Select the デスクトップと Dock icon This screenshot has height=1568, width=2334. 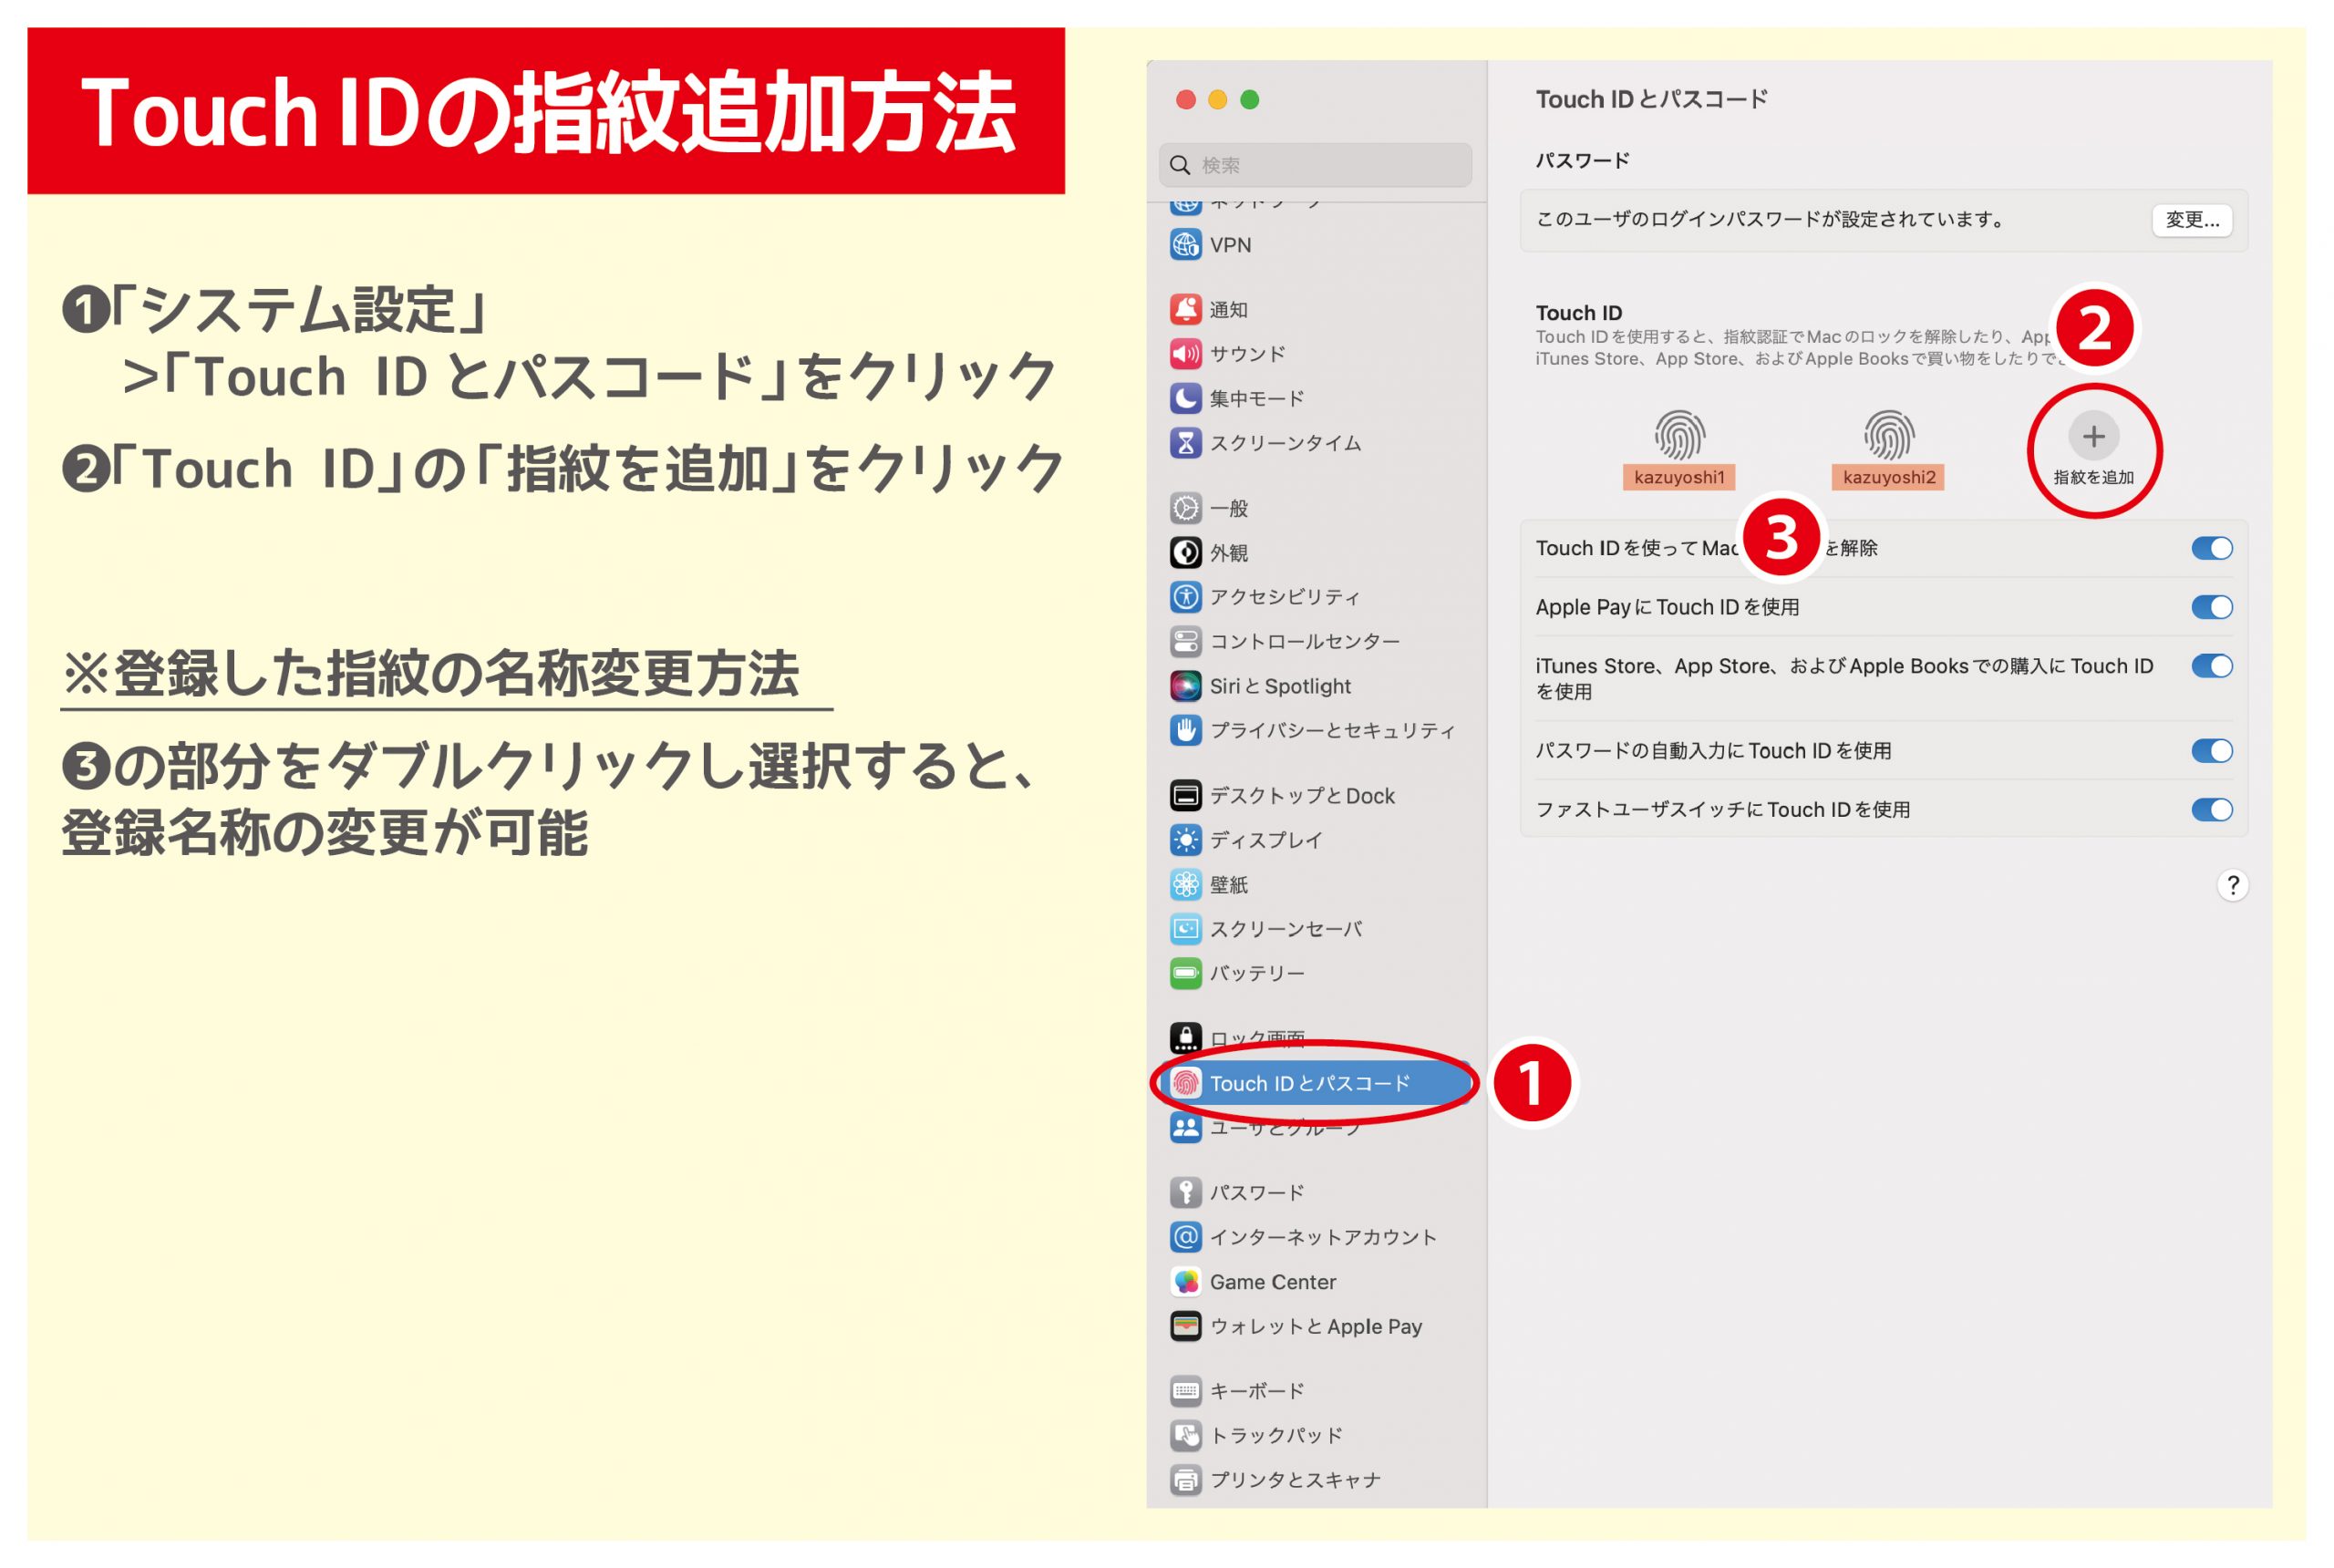point(1186,796)
